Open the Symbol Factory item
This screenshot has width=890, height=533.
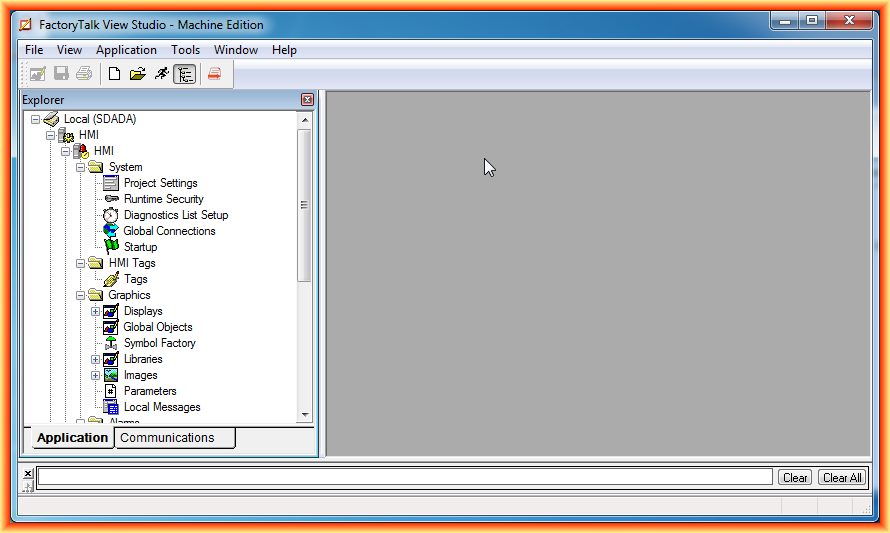159,343
